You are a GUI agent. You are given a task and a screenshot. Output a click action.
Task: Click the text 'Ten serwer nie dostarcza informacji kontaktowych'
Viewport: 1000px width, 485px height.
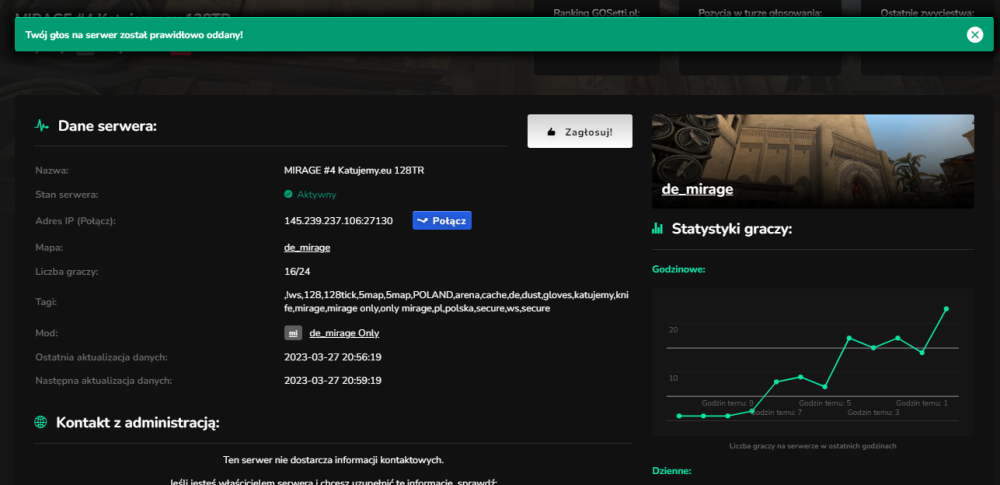pos(333,459)
